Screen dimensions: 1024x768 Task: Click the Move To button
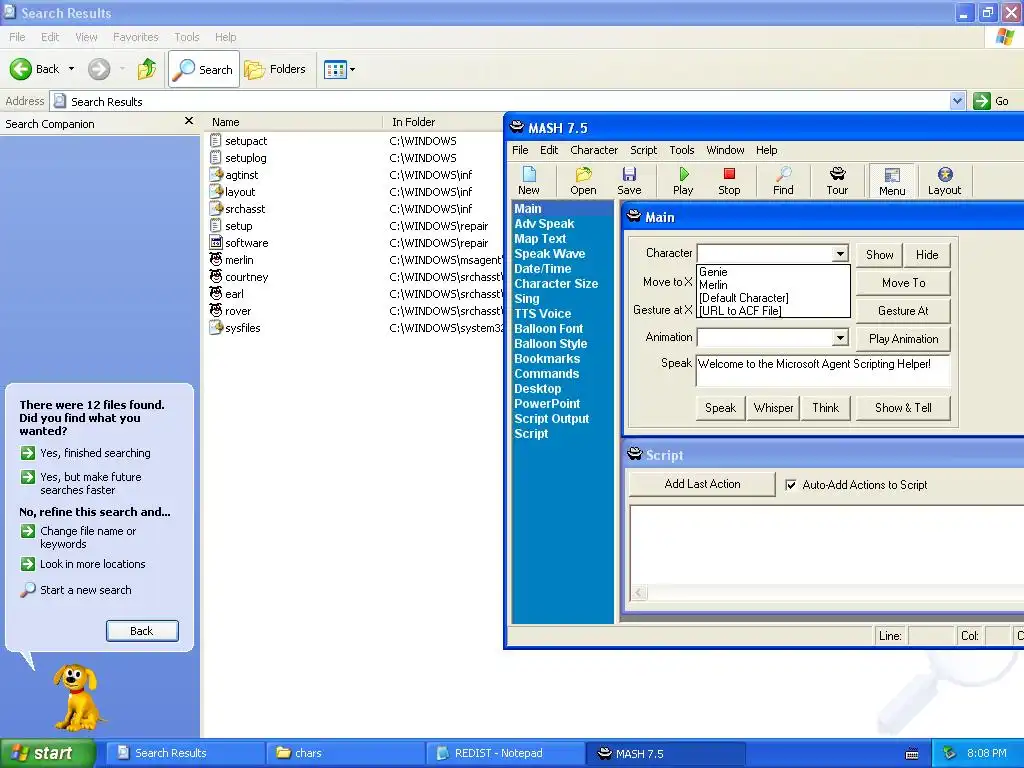tap(903, 283)
